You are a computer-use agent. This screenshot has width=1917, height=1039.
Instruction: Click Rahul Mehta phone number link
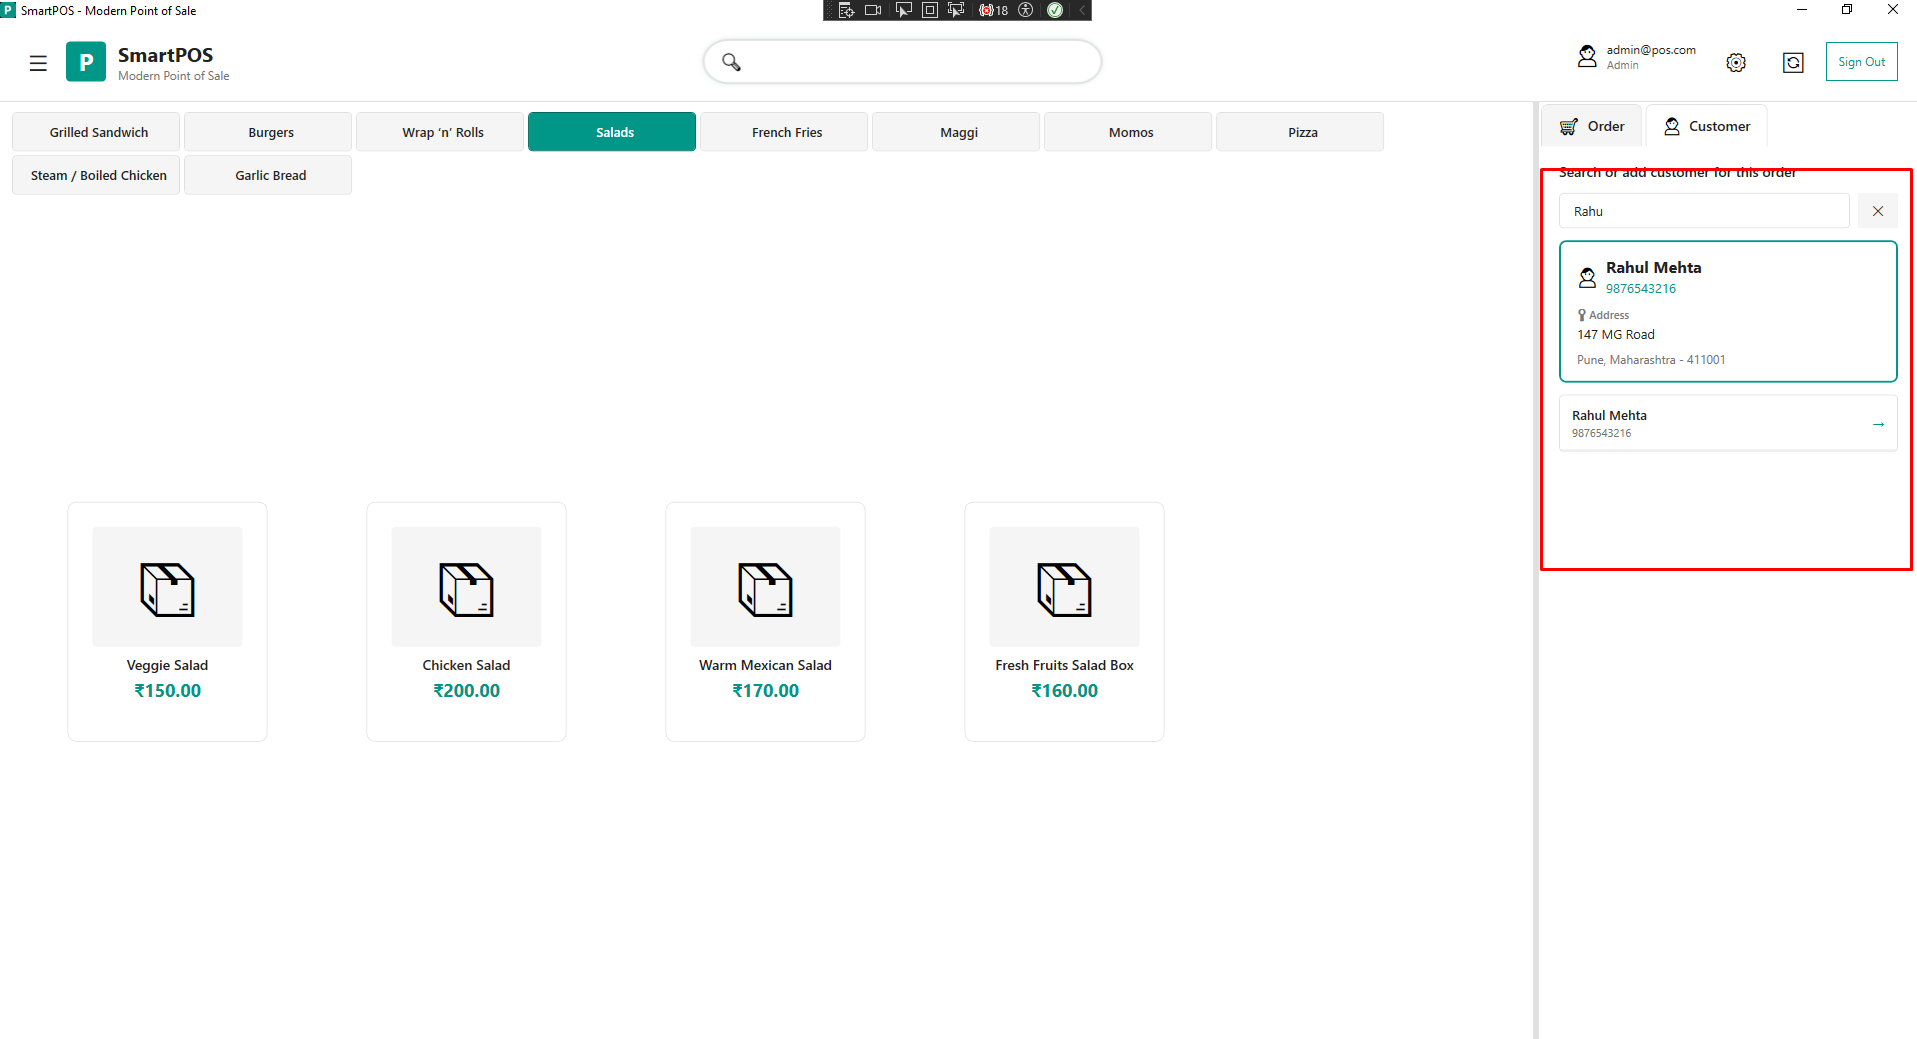click(1641, 289)
